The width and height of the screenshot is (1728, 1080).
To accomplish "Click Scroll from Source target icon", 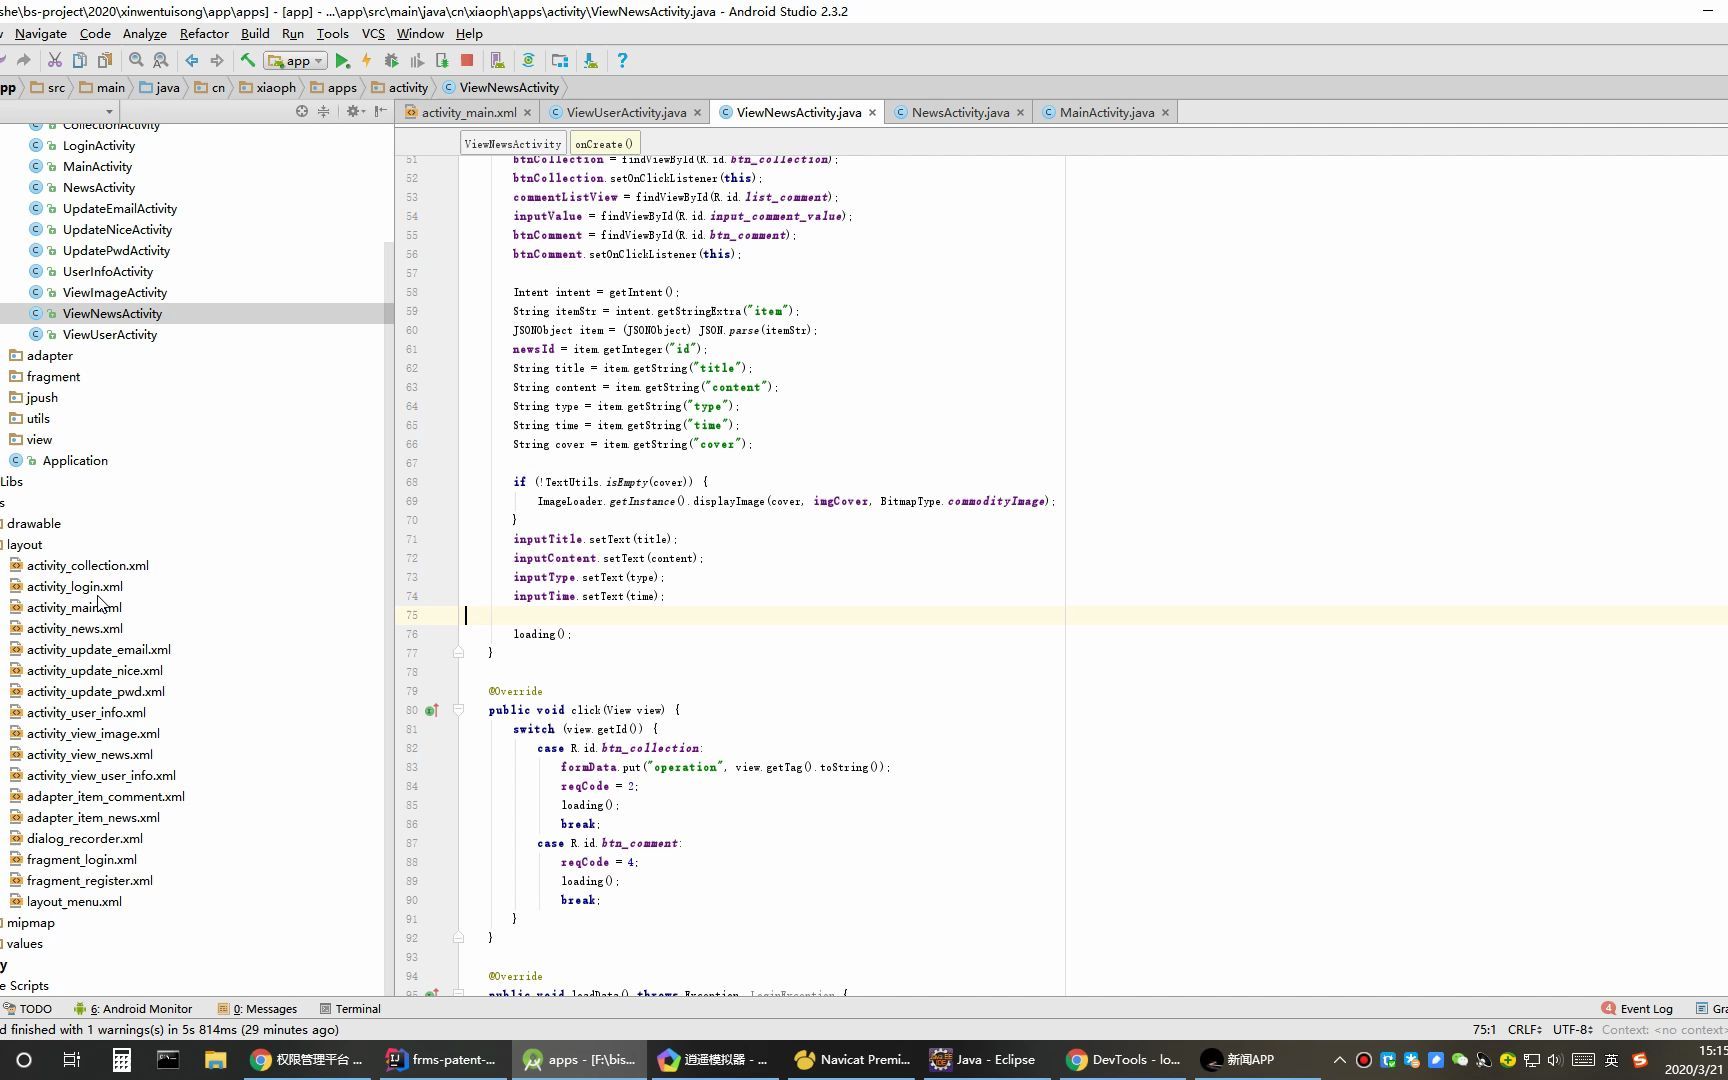I will 302,111.
